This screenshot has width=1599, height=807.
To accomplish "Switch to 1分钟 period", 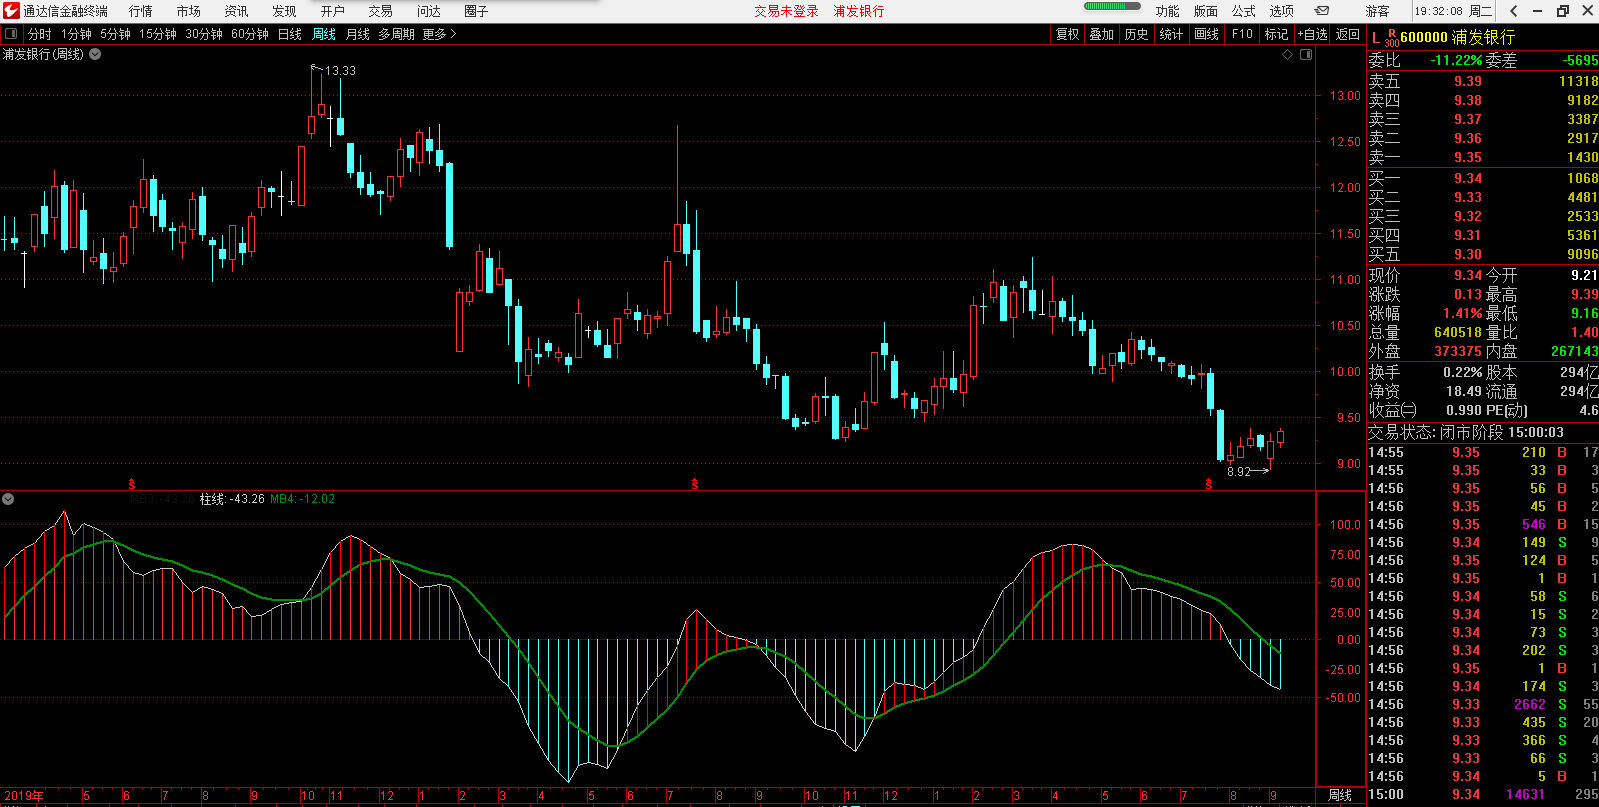I will coord(77,34).
